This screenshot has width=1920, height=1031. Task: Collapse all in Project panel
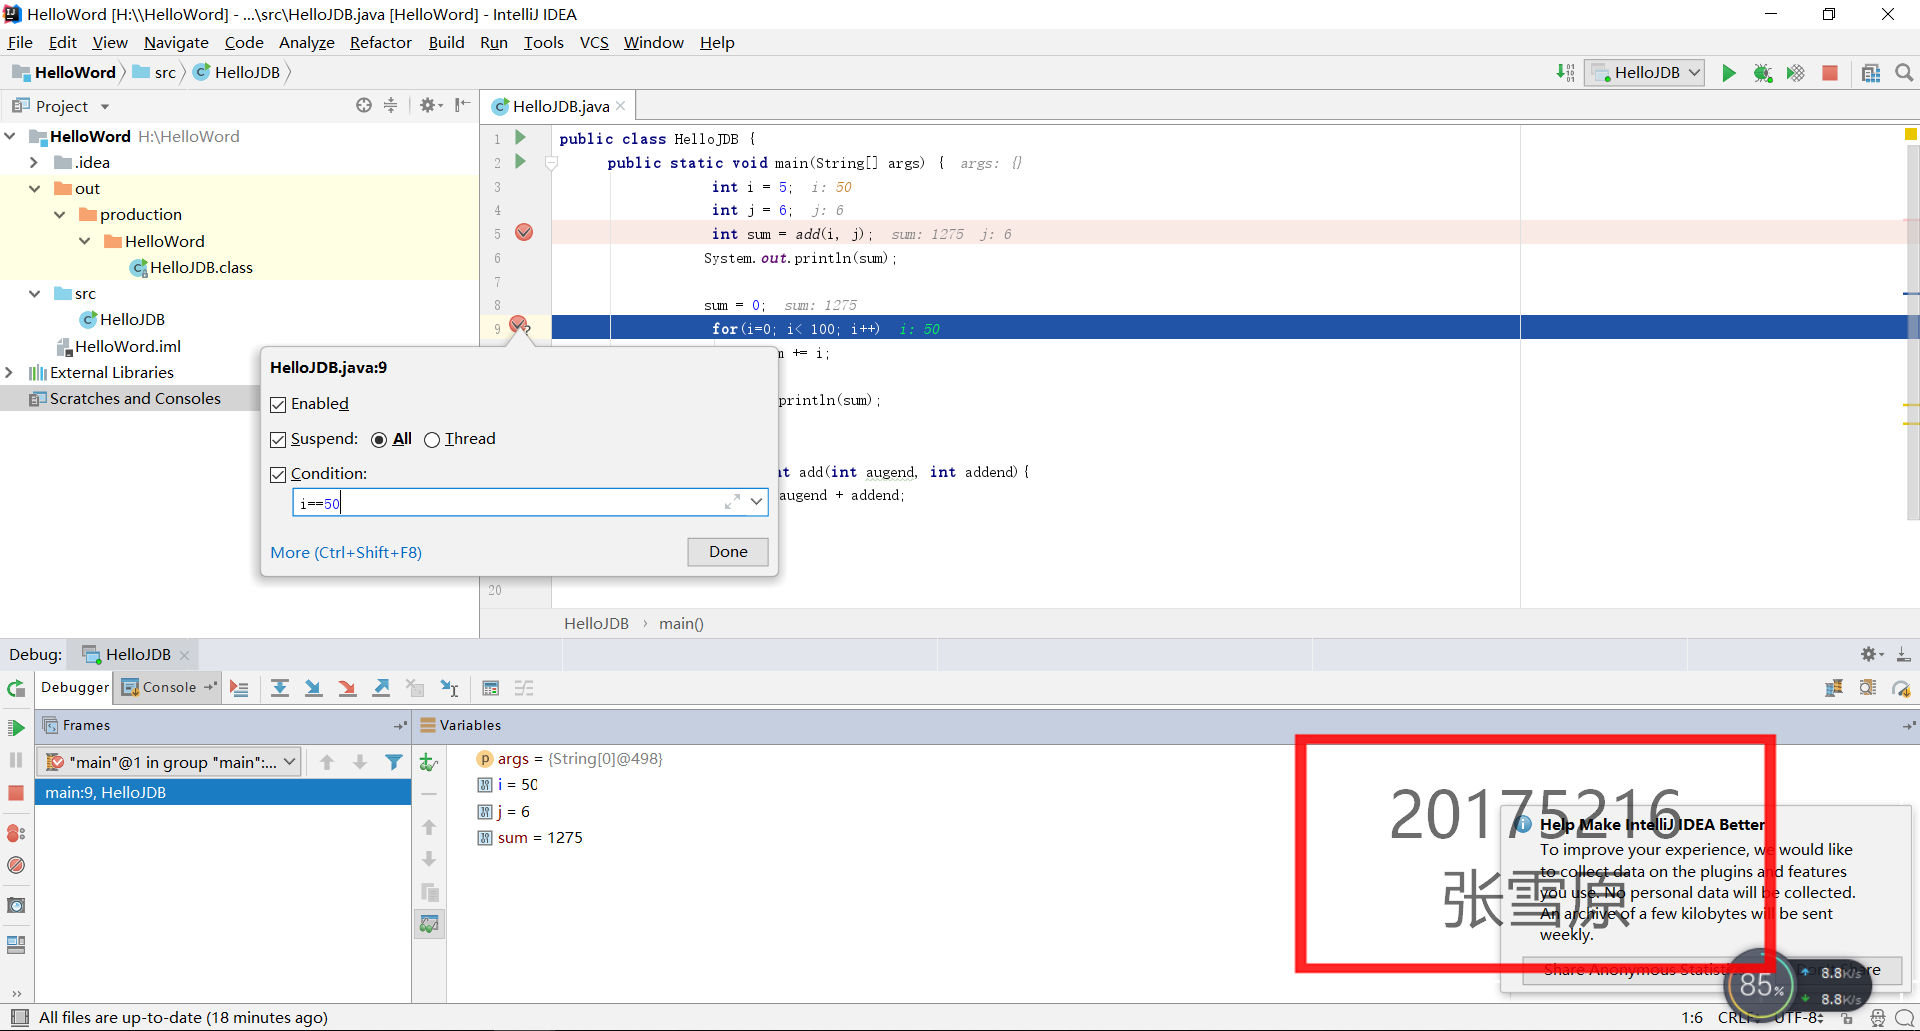pyautogui.click(x=391, y=106)
